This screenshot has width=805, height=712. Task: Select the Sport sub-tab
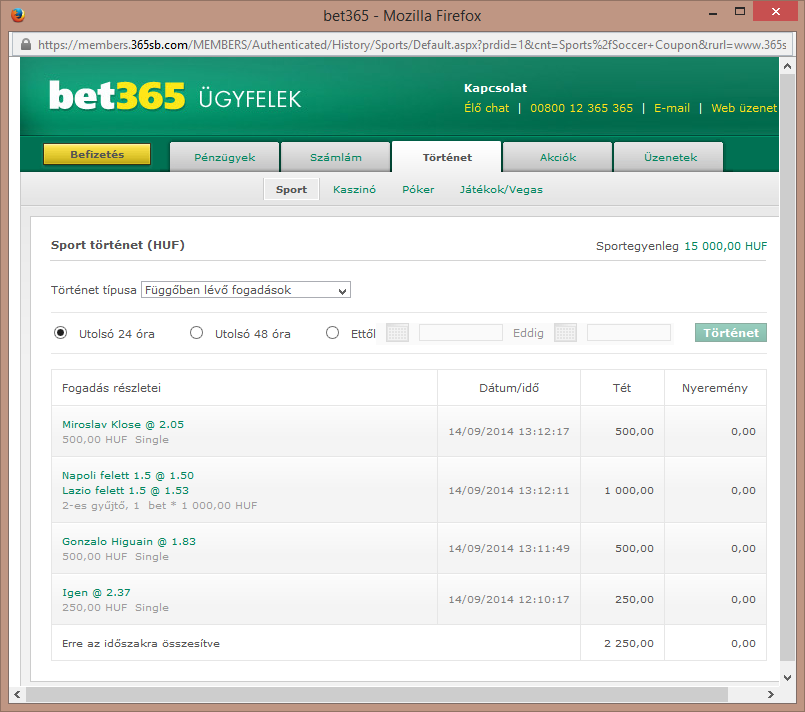[292, 189]
